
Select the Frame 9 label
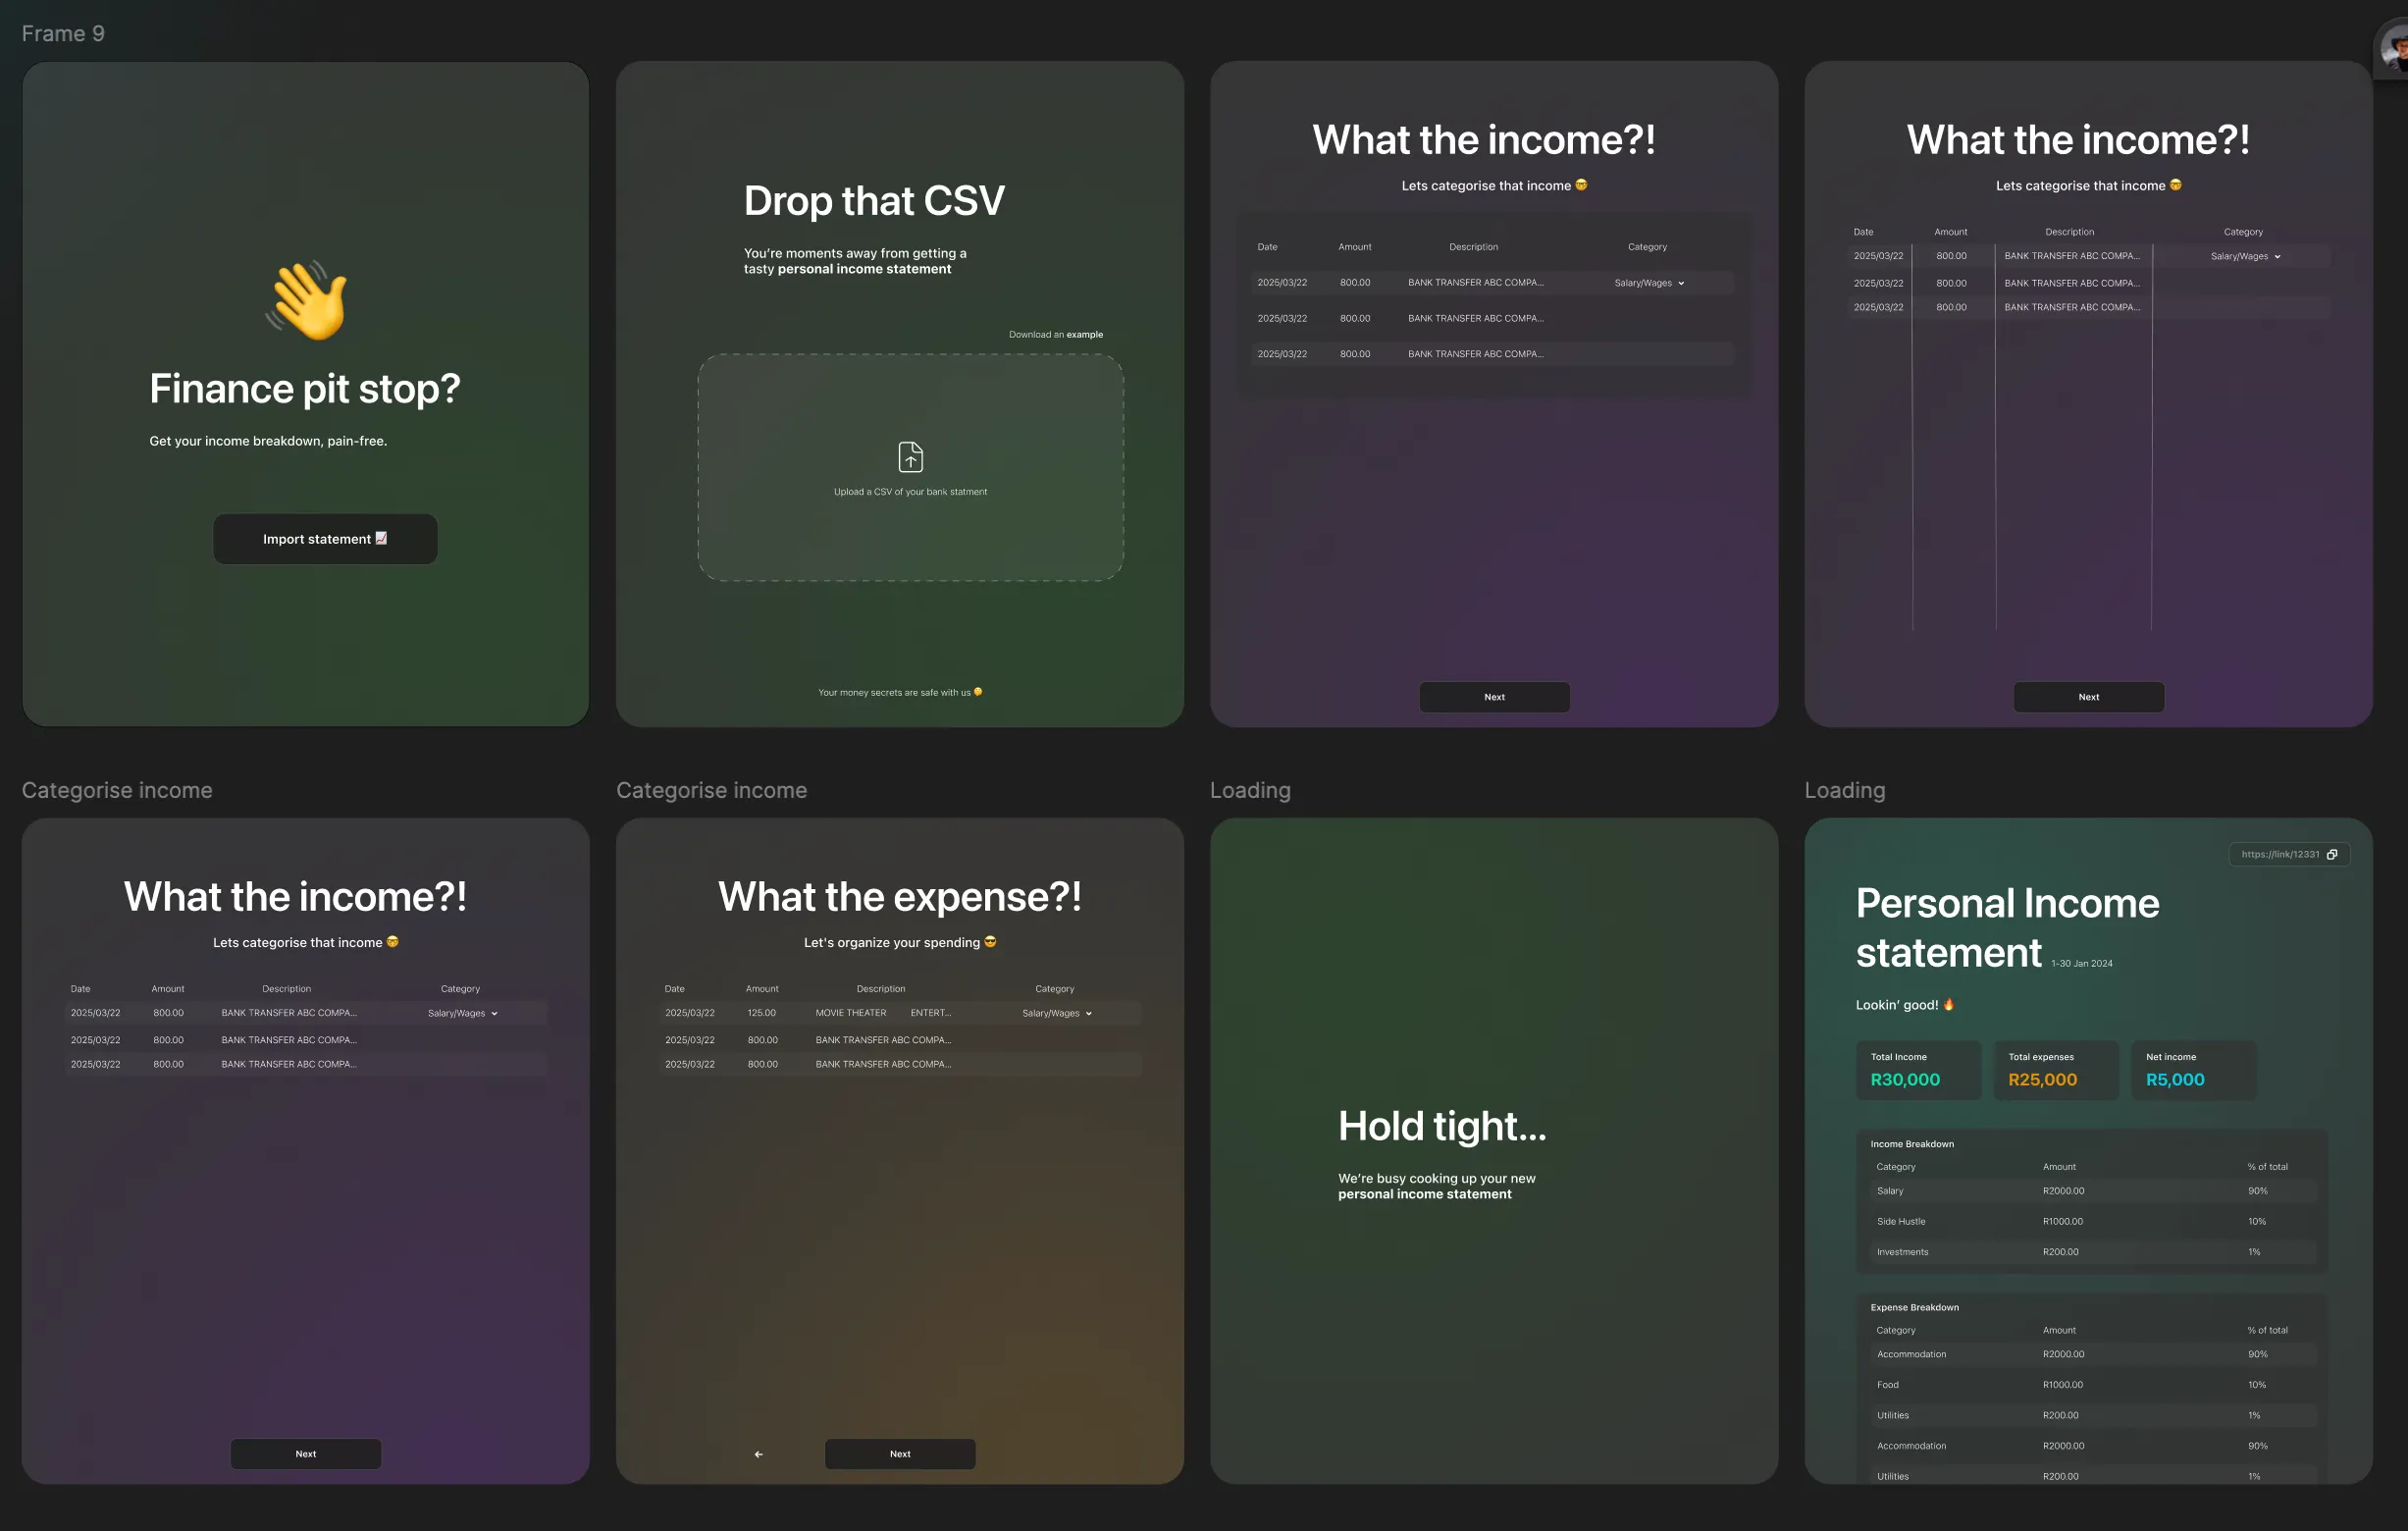[x=63, y=34]
